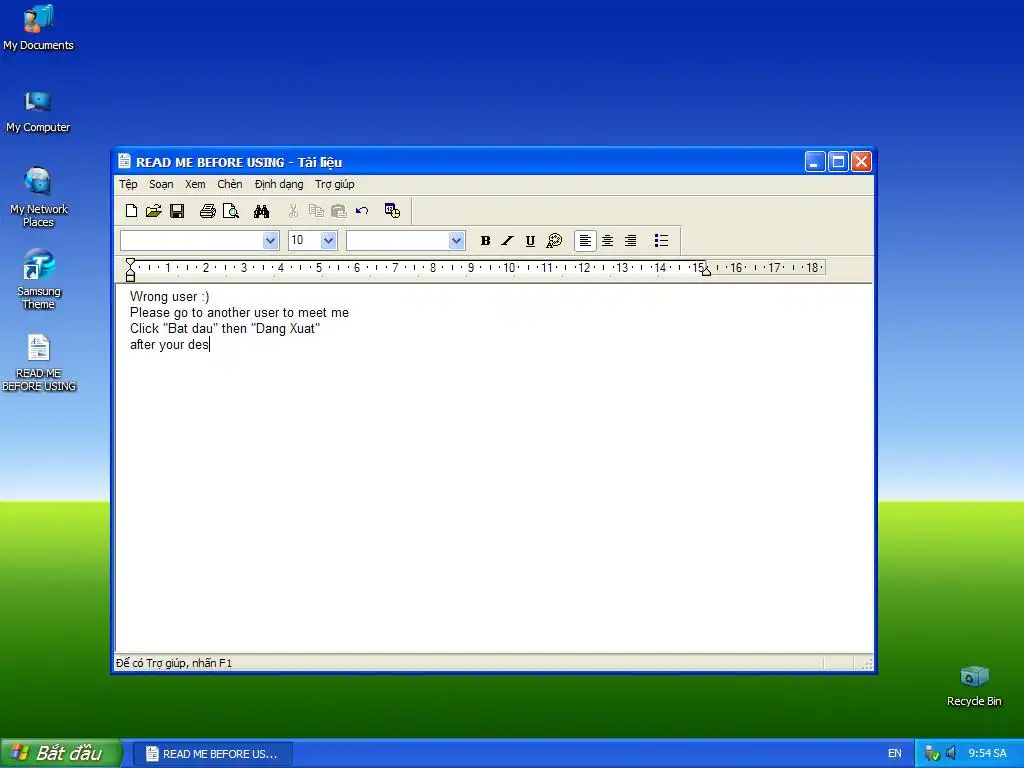This screenshot has height=768, width=1024.
Task: Click the Open folder toolbar icon
Action: pos(153,211)
